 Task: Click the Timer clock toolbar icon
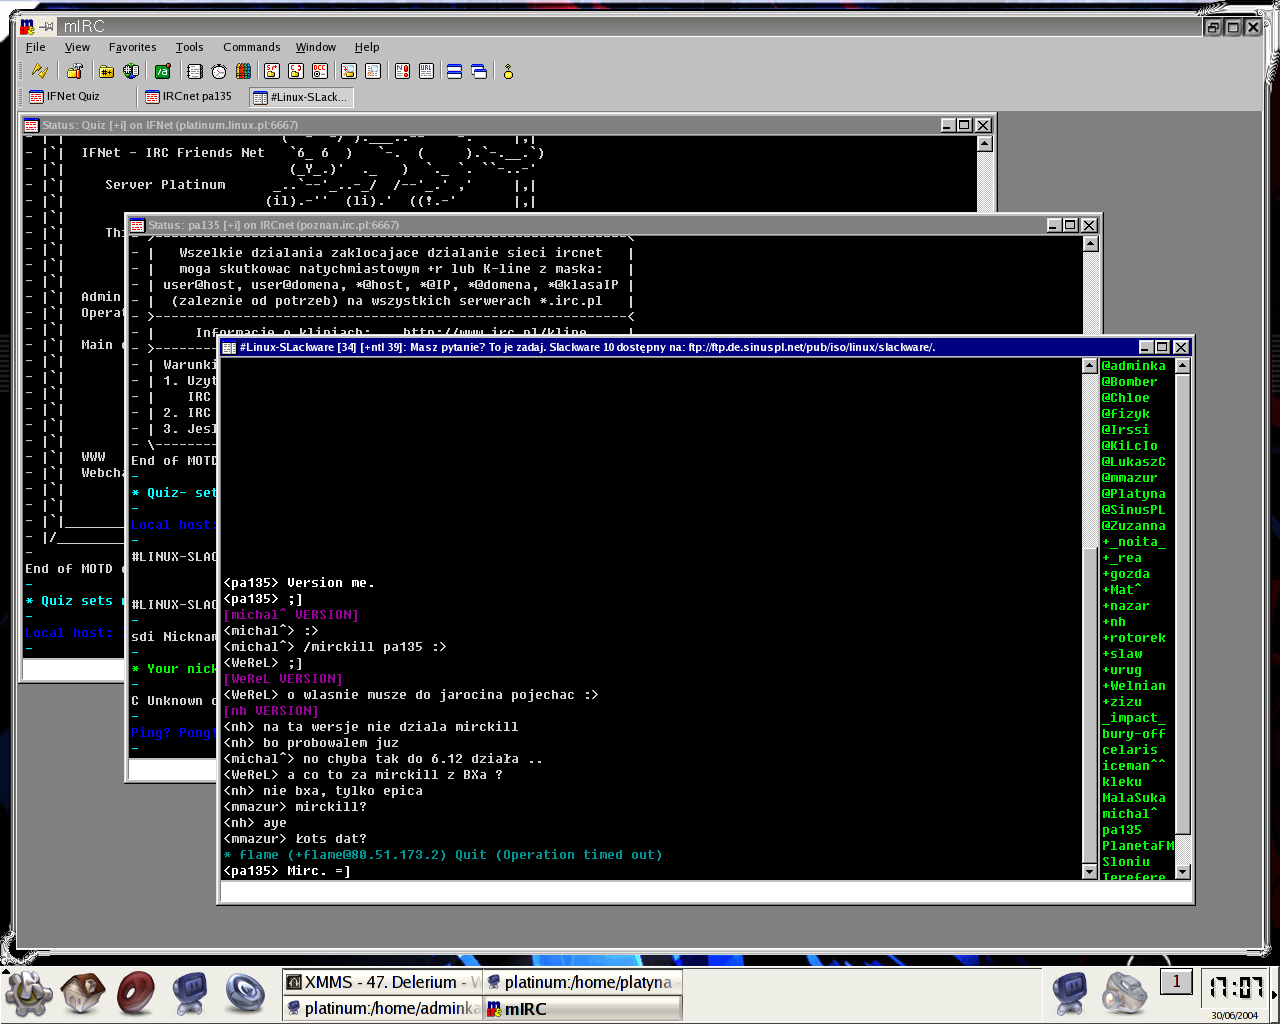coord(219,71)
